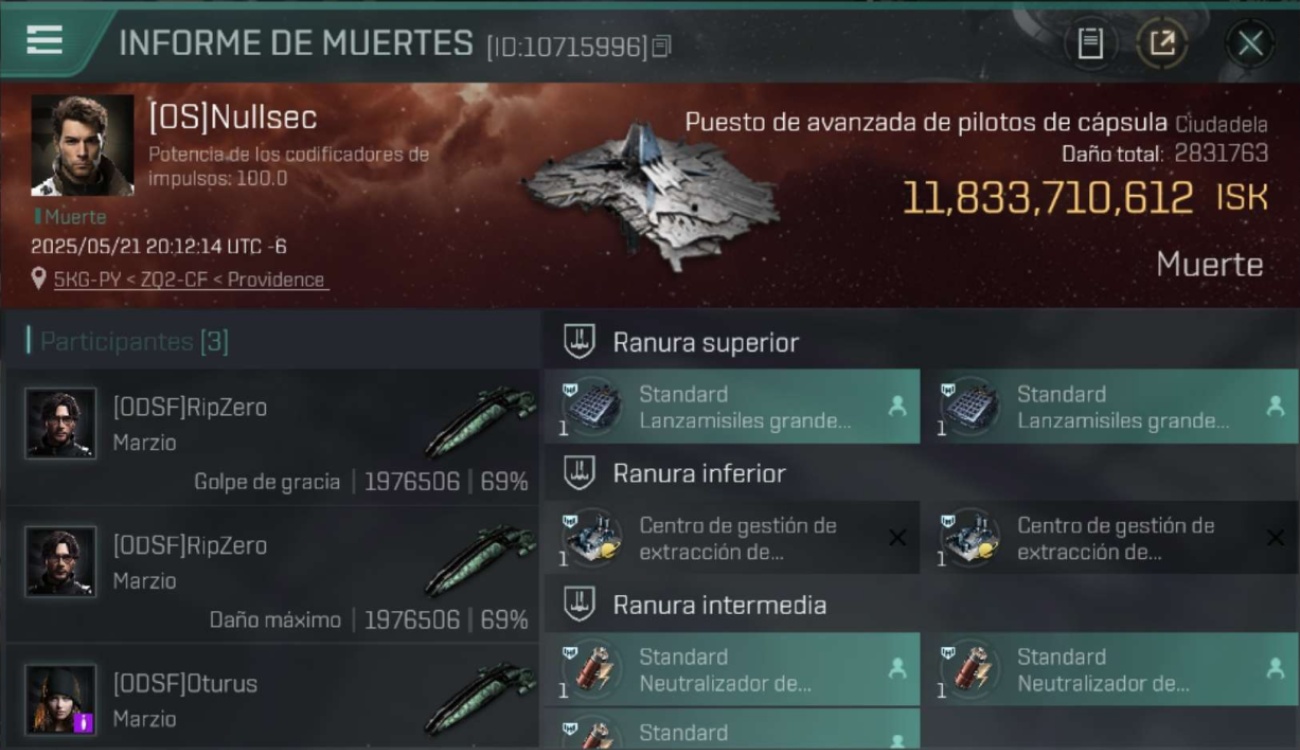1300x750 pixels.
Task: Click X mark on first Centro de gestión item
Action: tap(897, 538)
